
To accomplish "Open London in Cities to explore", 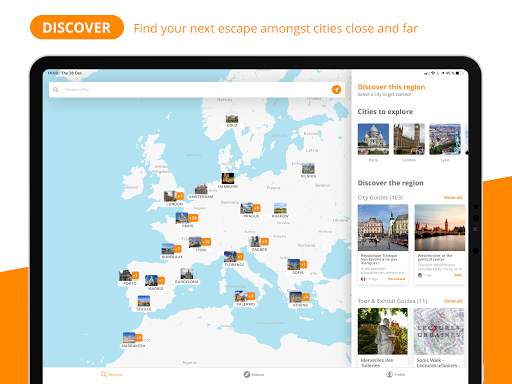I will [409, 142].
